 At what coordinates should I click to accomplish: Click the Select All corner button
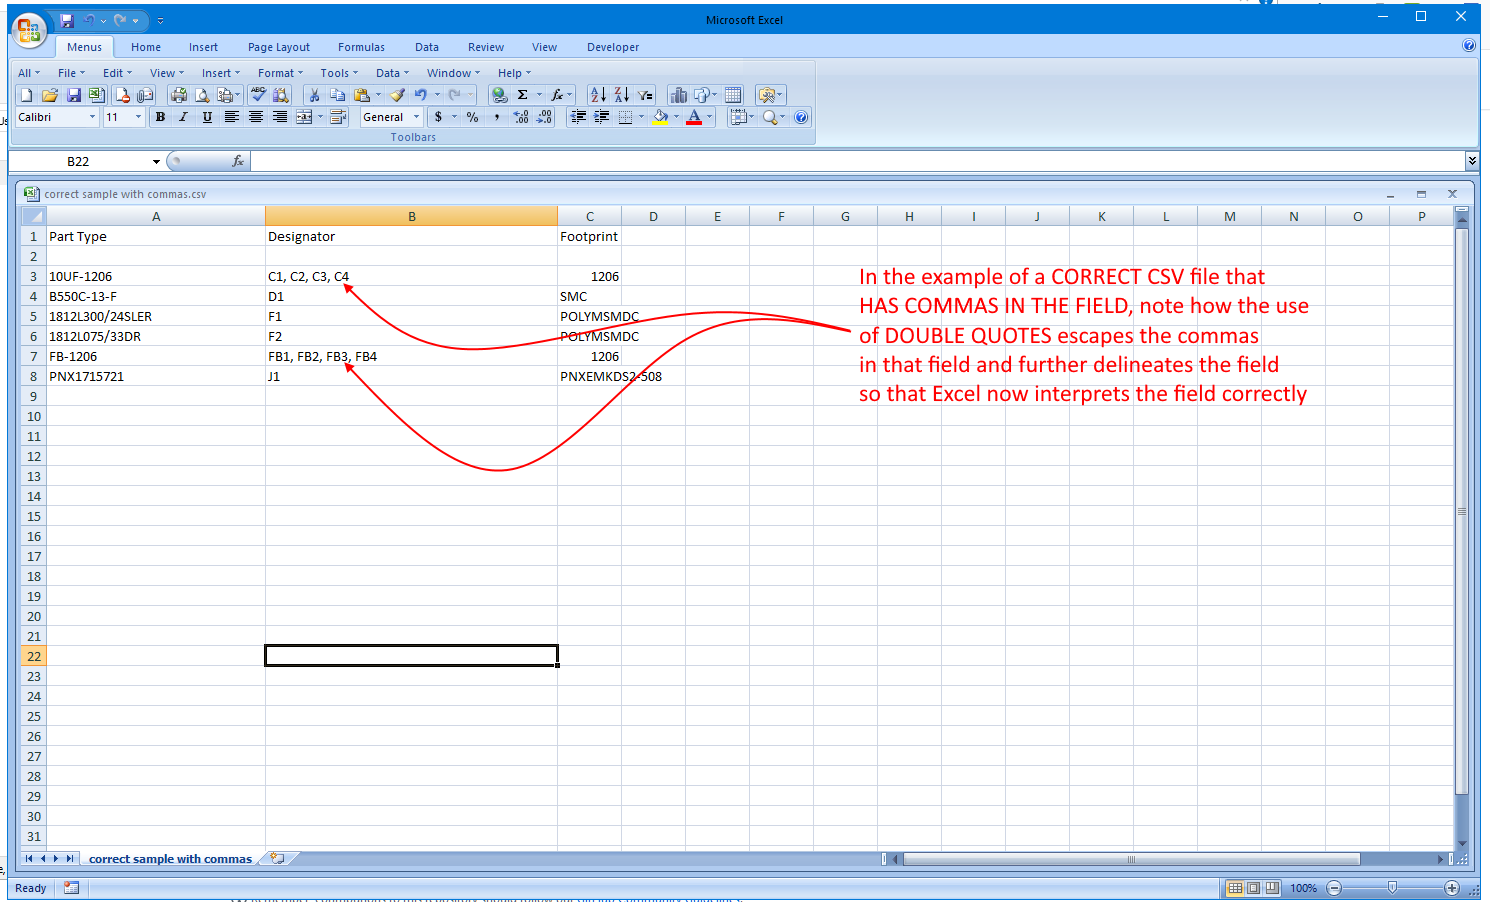coord(33,216)
